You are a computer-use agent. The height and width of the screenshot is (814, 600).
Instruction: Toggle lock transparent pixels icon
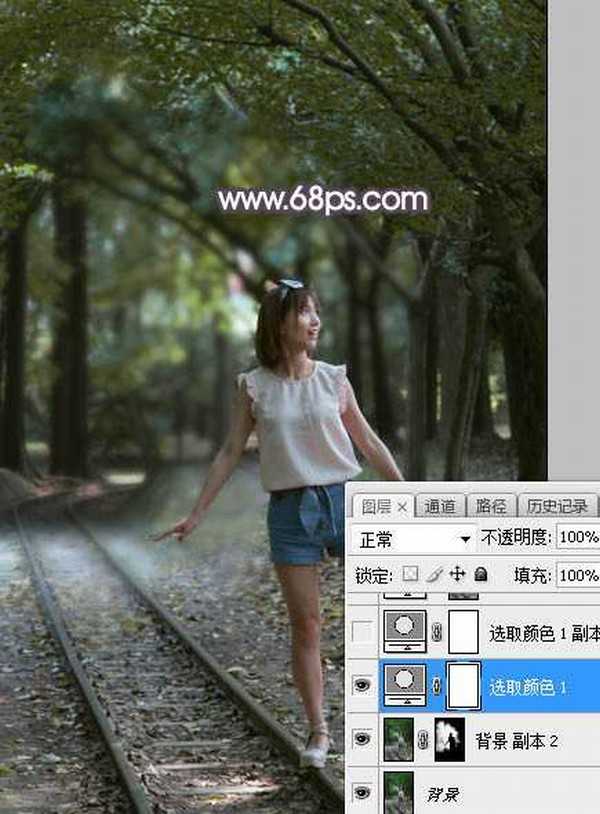(x=410, y=575)
